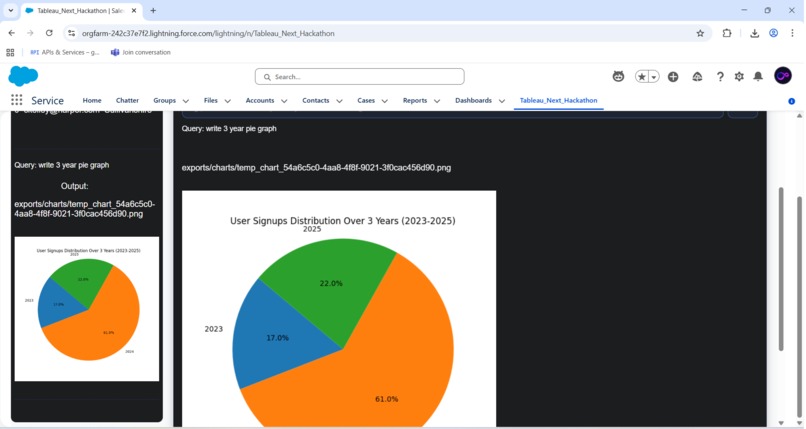Expand the Groups tab dropdown chevron
The width and height of the screenshot is (806, 429).
click(x=186, y=101)
